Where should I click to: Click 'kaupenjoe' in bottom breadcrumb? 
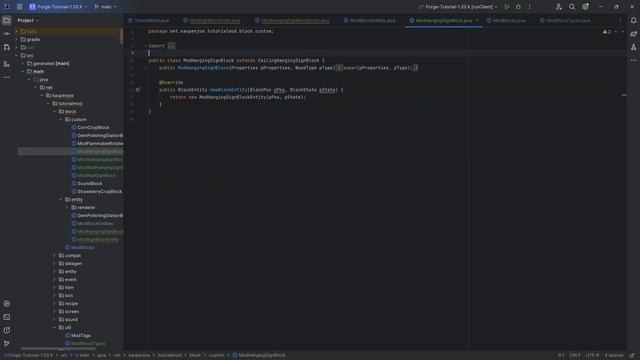[139, 356]
